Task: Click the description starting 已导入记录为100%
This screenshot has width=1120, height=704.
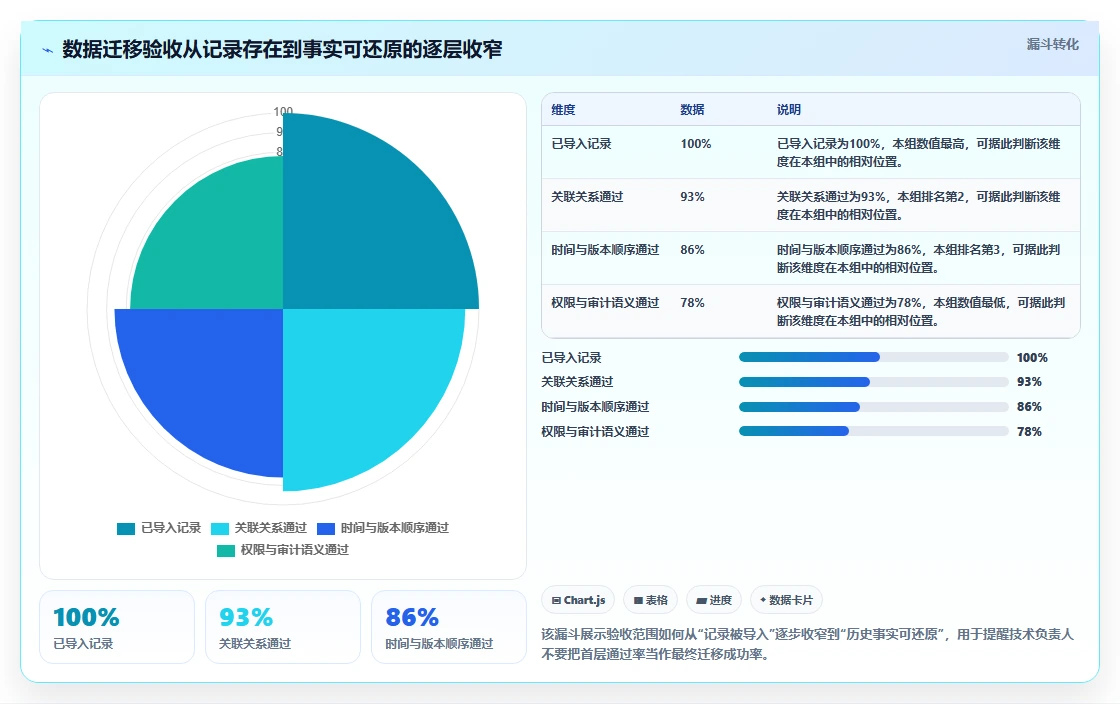Action: (x=919, y=153)
